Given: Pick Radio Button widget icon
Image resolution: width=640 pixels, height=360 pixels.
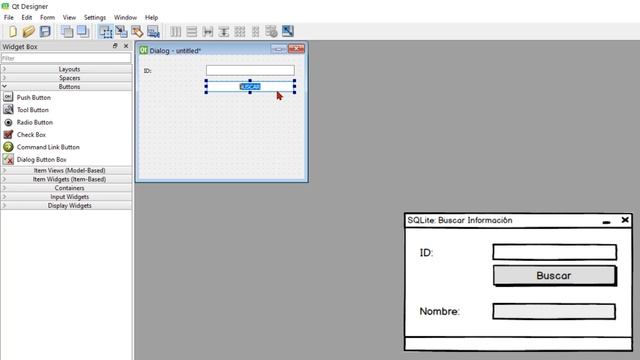Looking at the screenshot, I should coord(8,122).
